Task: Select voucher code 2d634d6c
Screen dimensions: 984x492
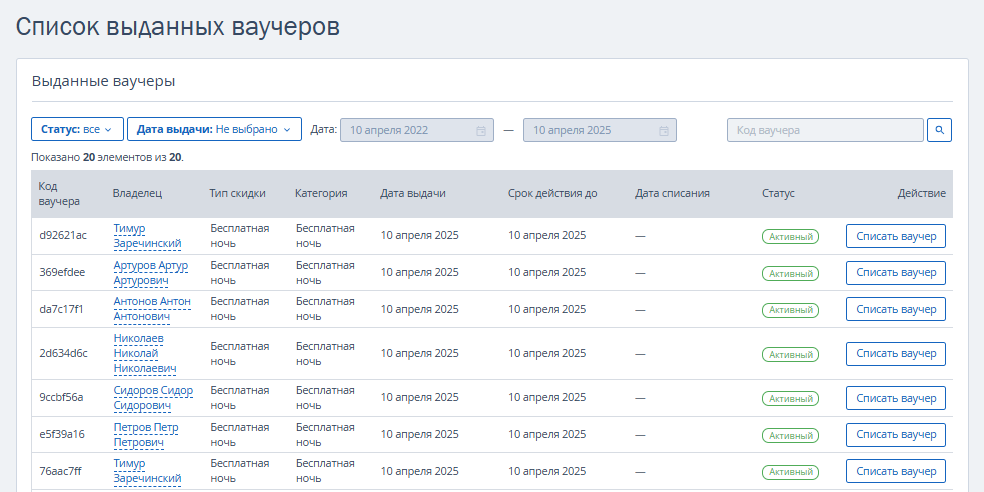Action: pos(63,353)
